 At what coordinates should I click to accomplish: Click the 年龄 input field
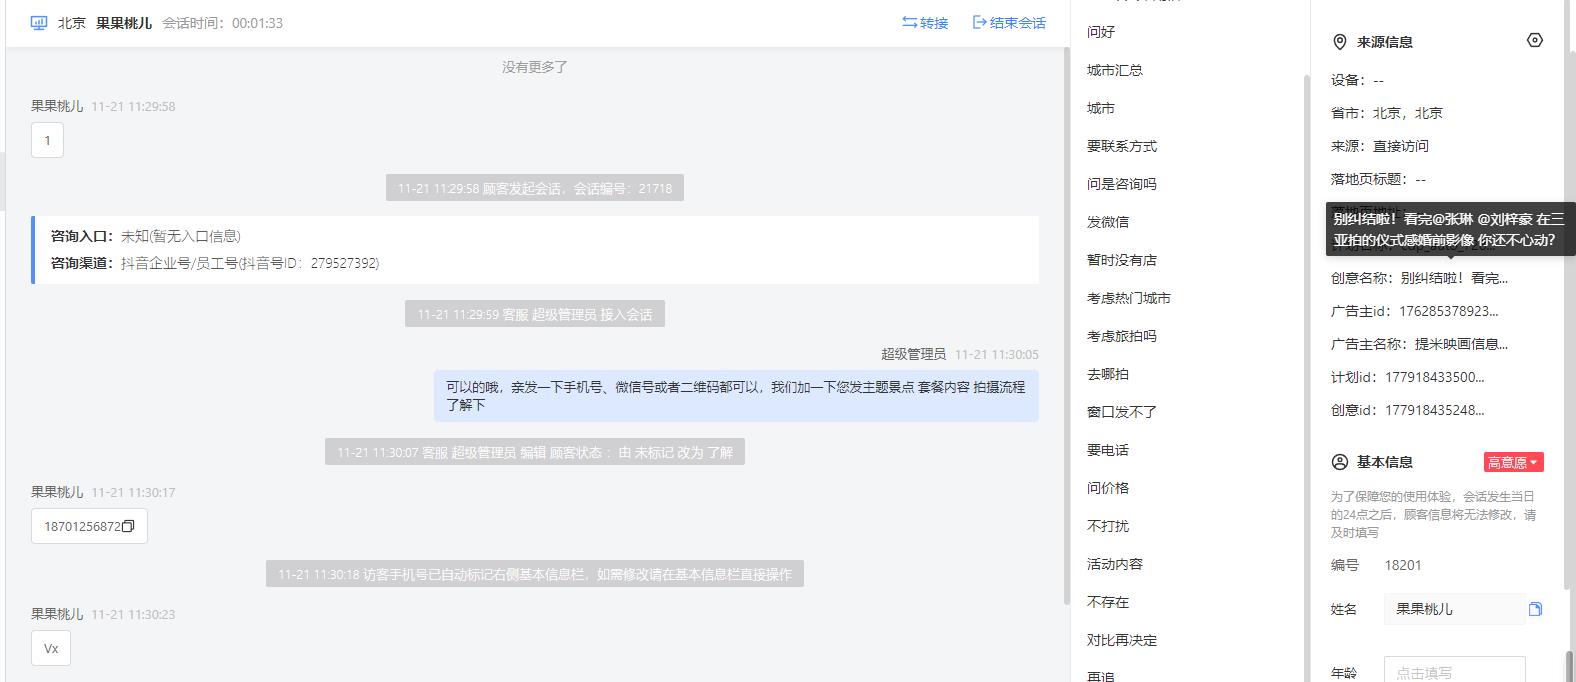pyautogui.click(x=1454, y=670)
